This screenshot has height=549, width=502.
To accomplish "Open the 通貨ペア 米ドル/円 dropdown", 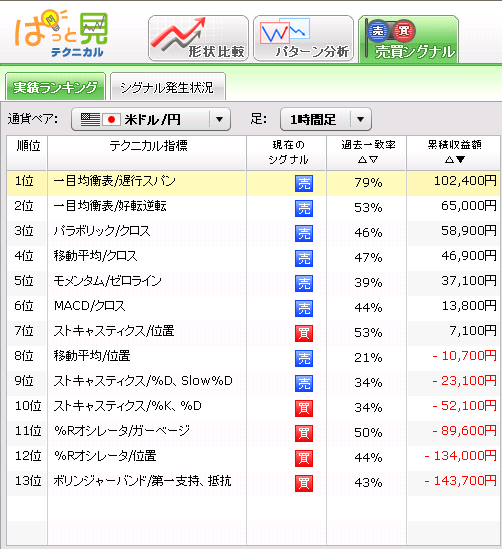I will (x=151, y=119).
